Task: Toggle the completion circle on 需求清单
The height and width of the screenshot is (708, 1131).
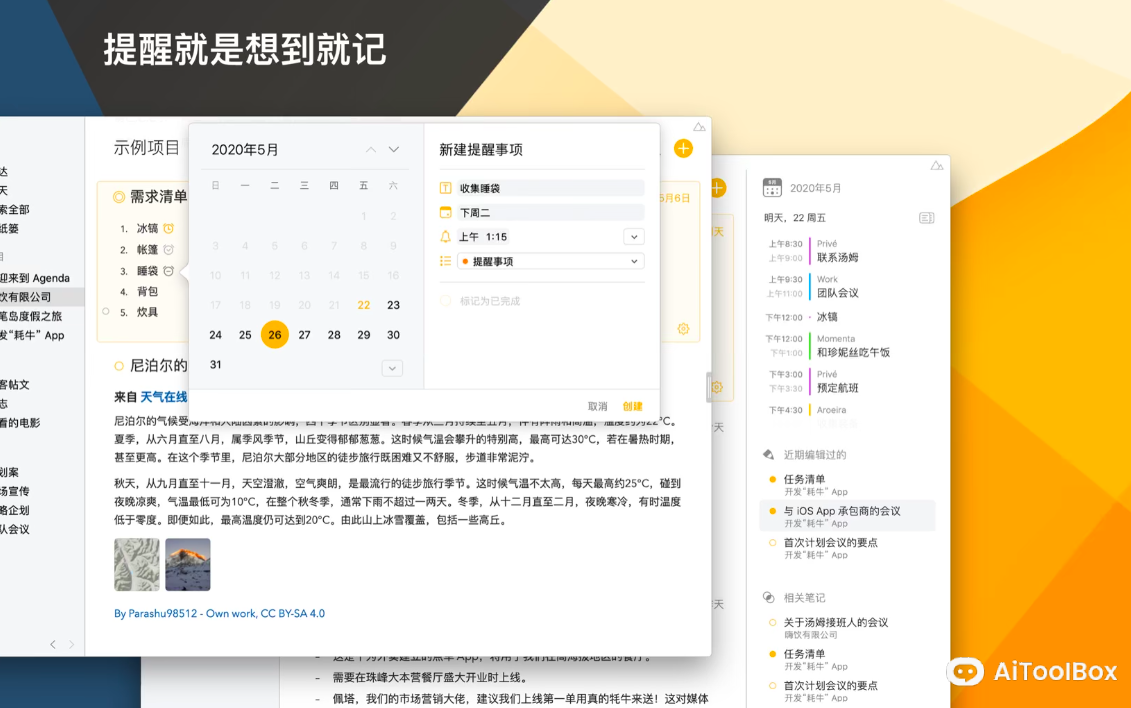Action: [120, 195]
